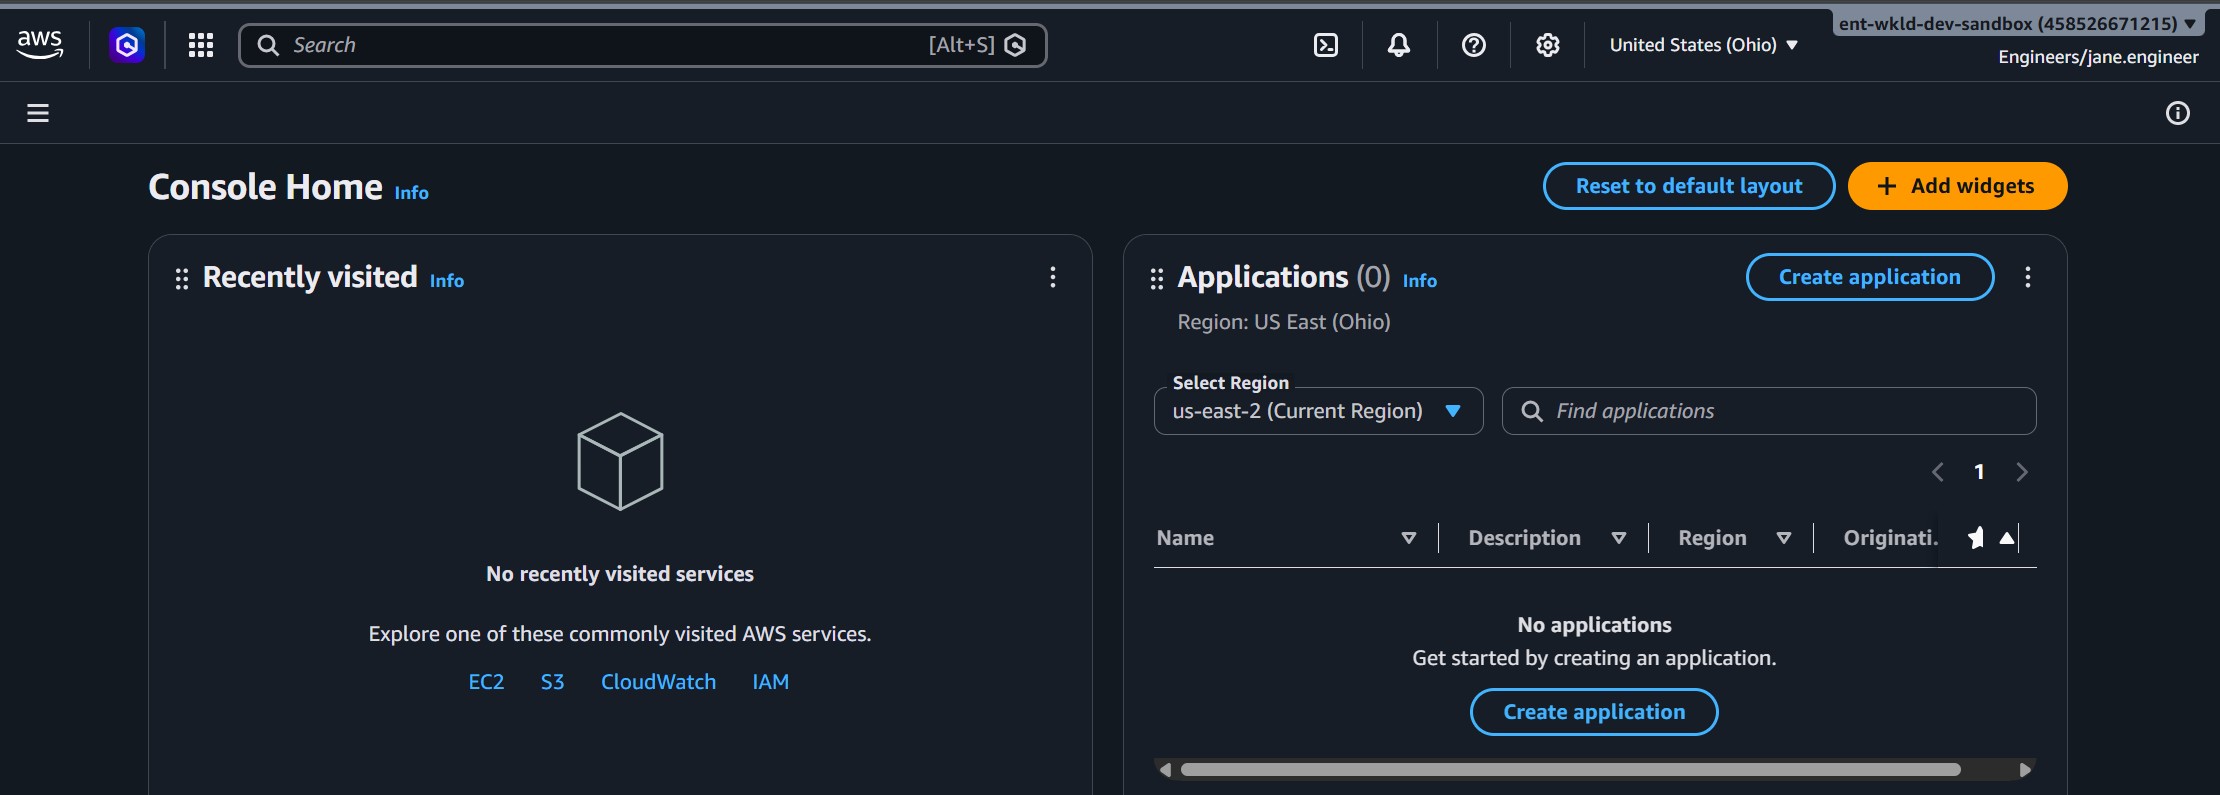2220x795 pixels.
Task: Click the cube empty-state icon
Action: [x=620, y=461]
